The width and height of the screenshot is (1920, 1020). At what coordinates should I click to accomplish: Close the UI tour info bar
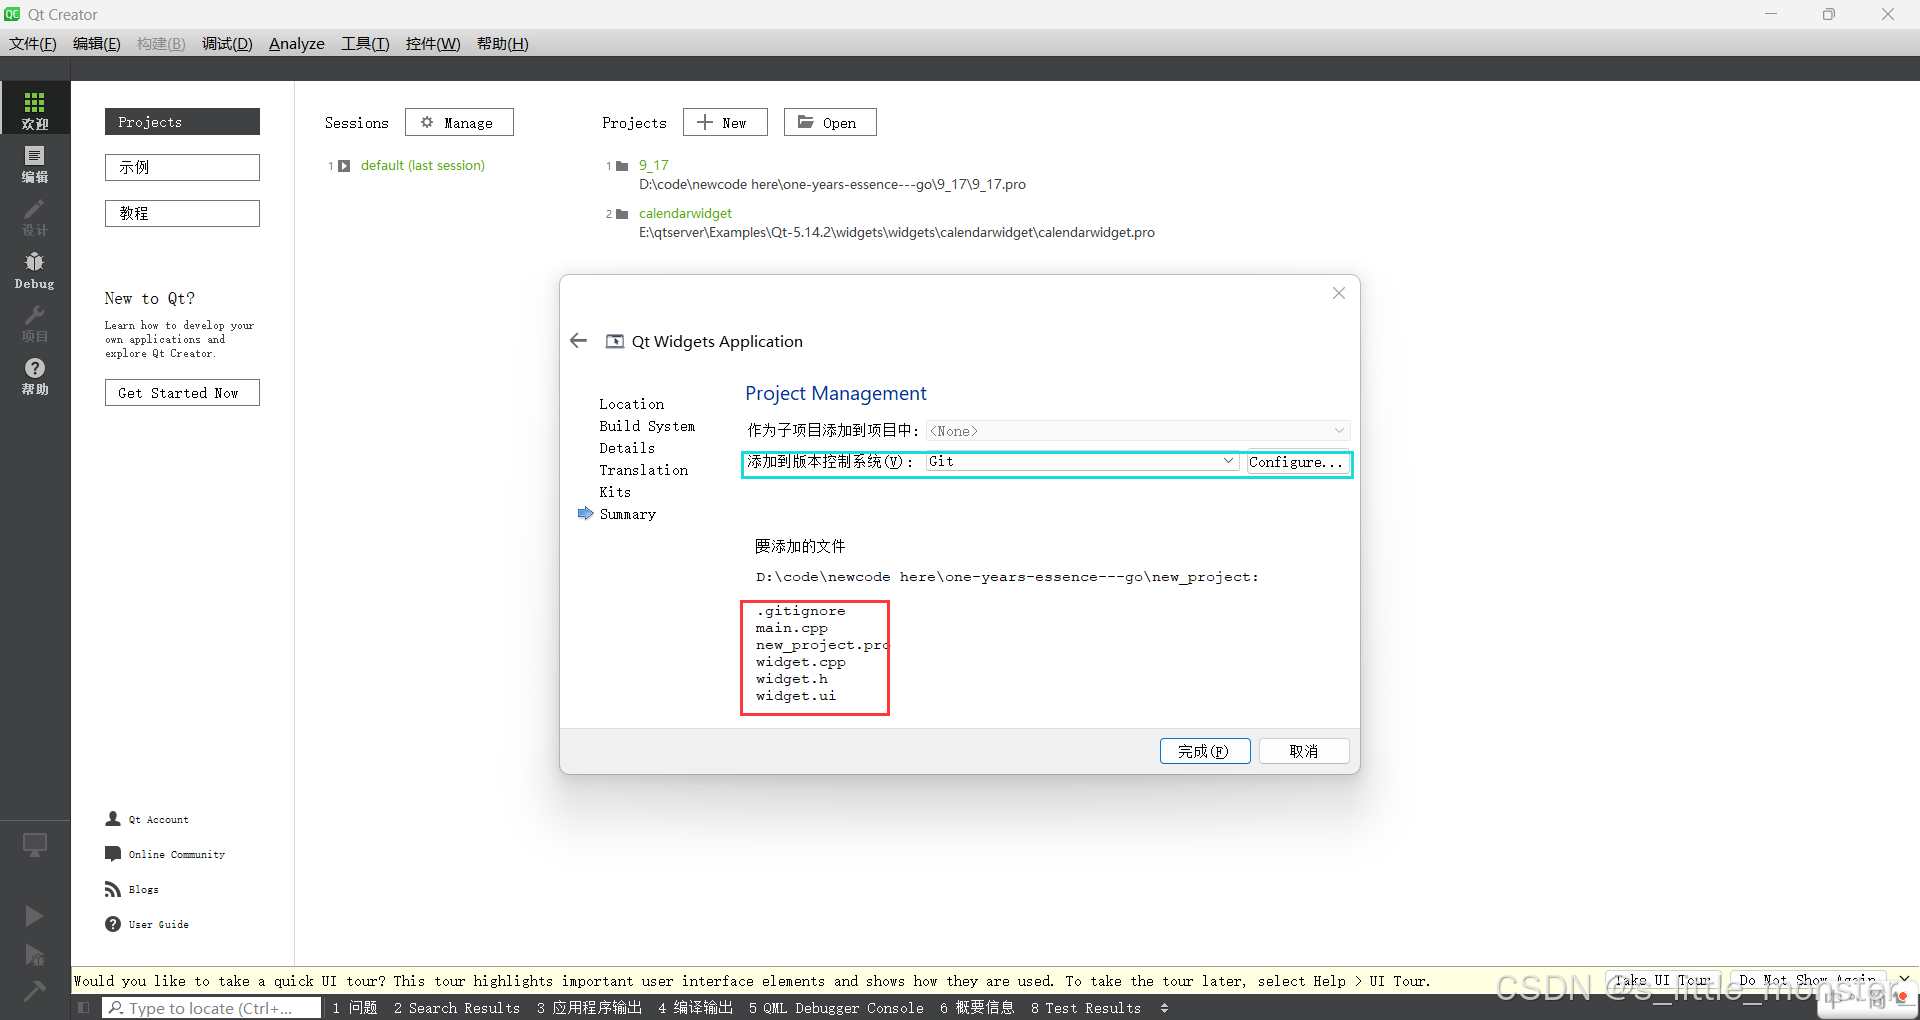1904,979
